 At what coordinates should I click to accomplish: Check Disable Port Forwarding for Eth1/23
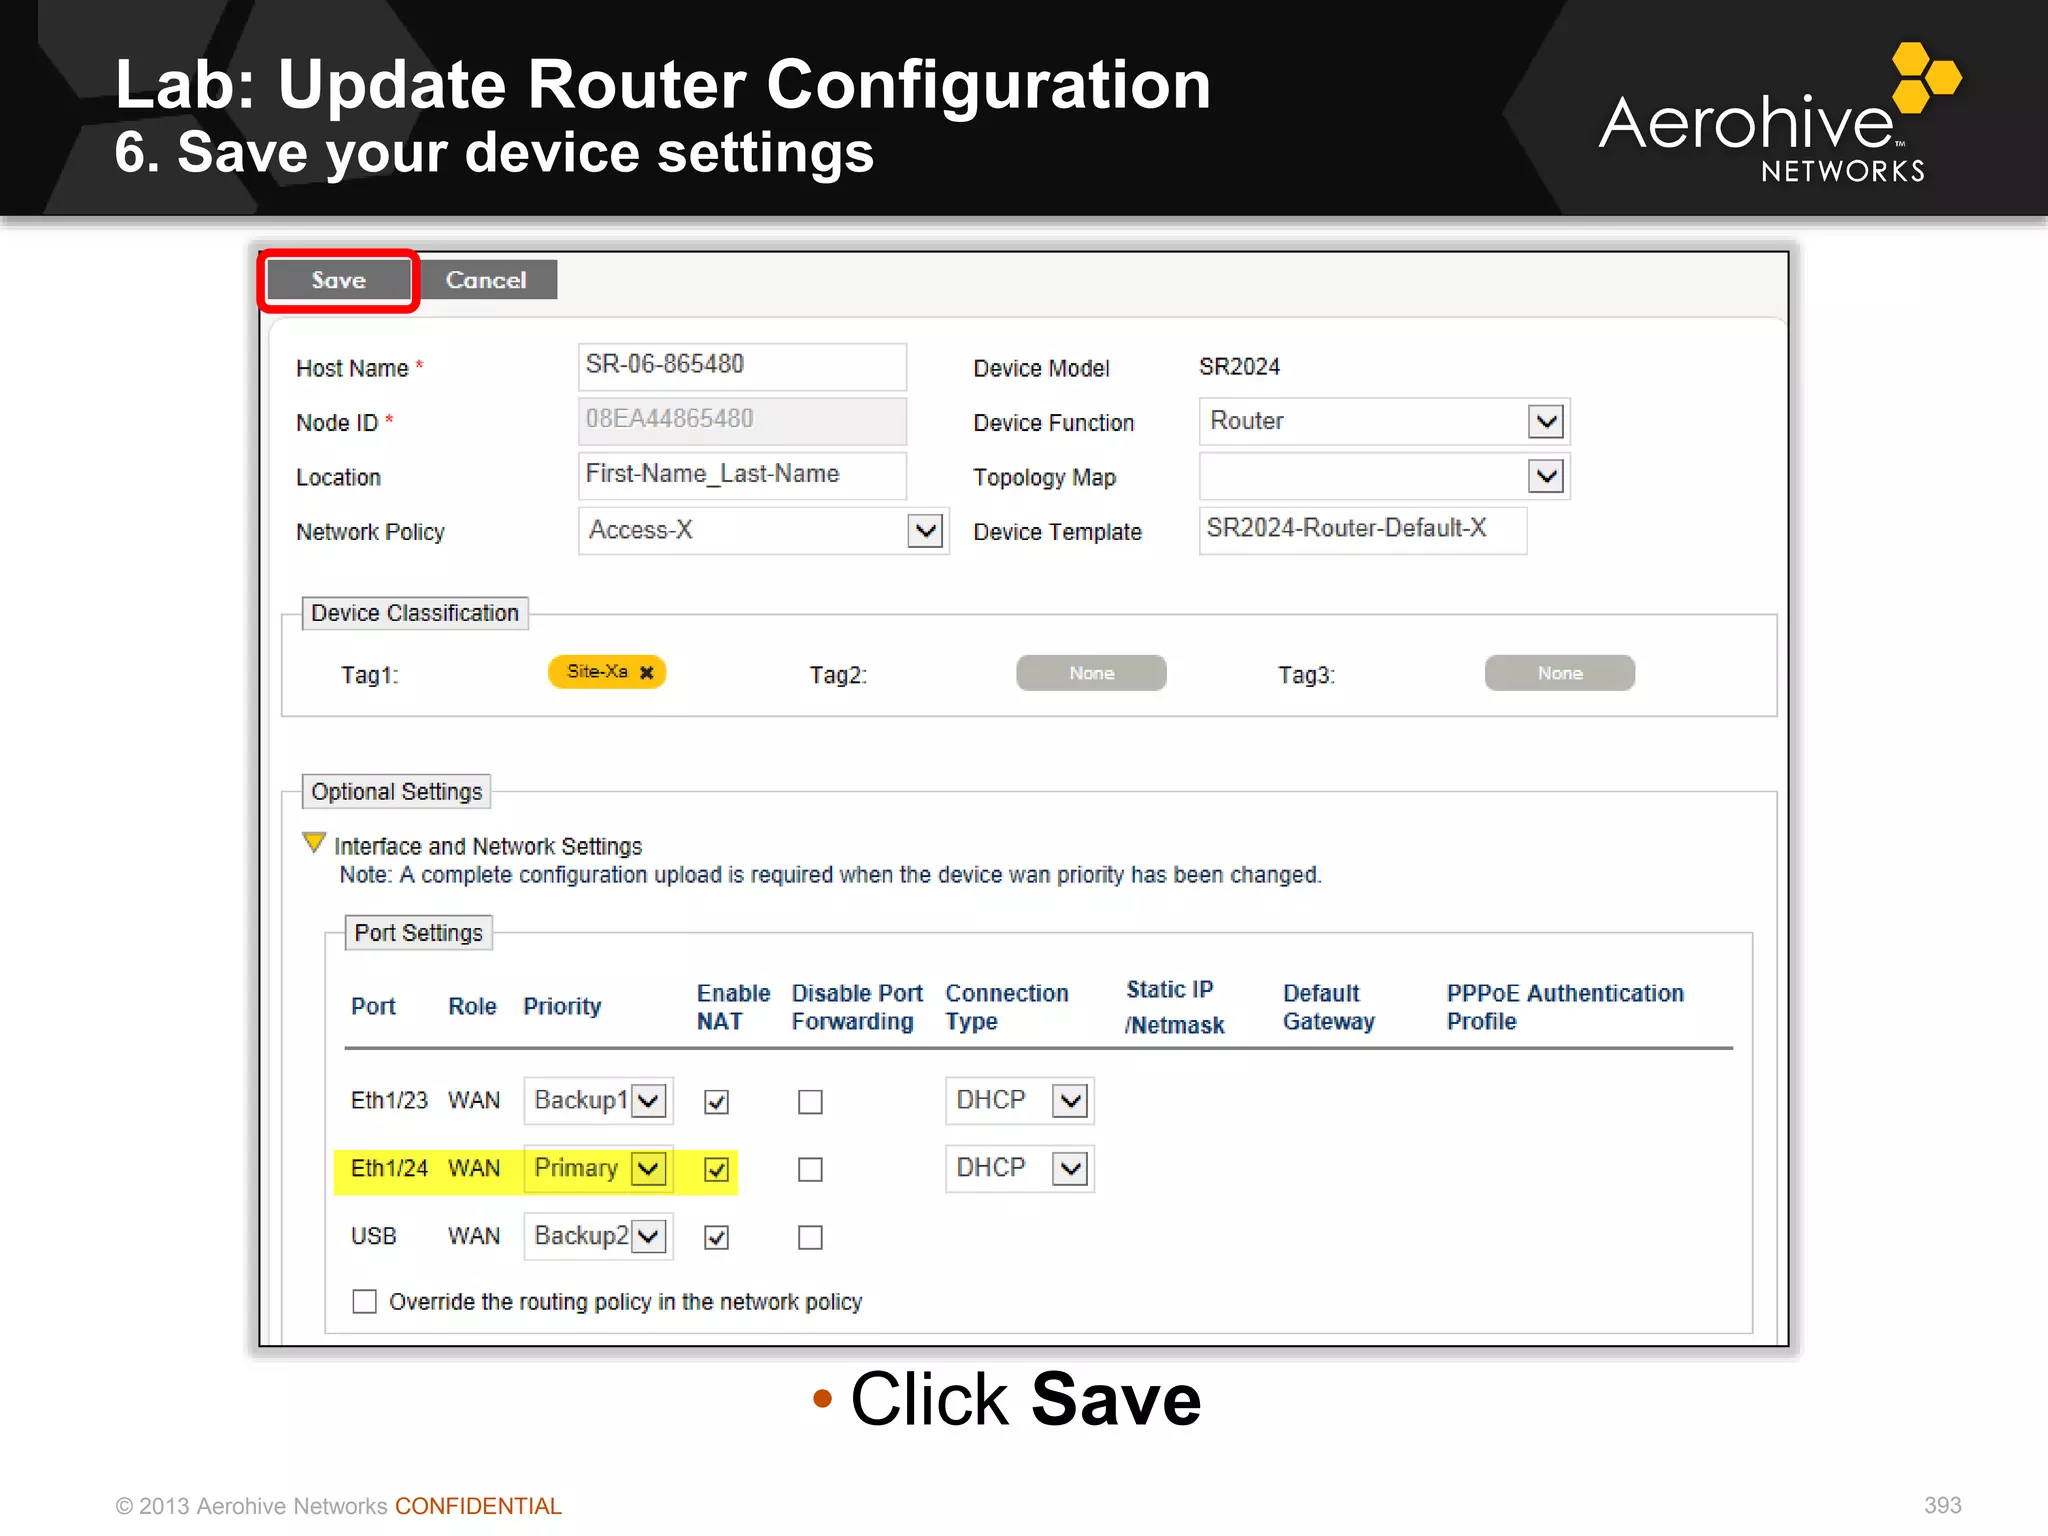(810, 1102)
